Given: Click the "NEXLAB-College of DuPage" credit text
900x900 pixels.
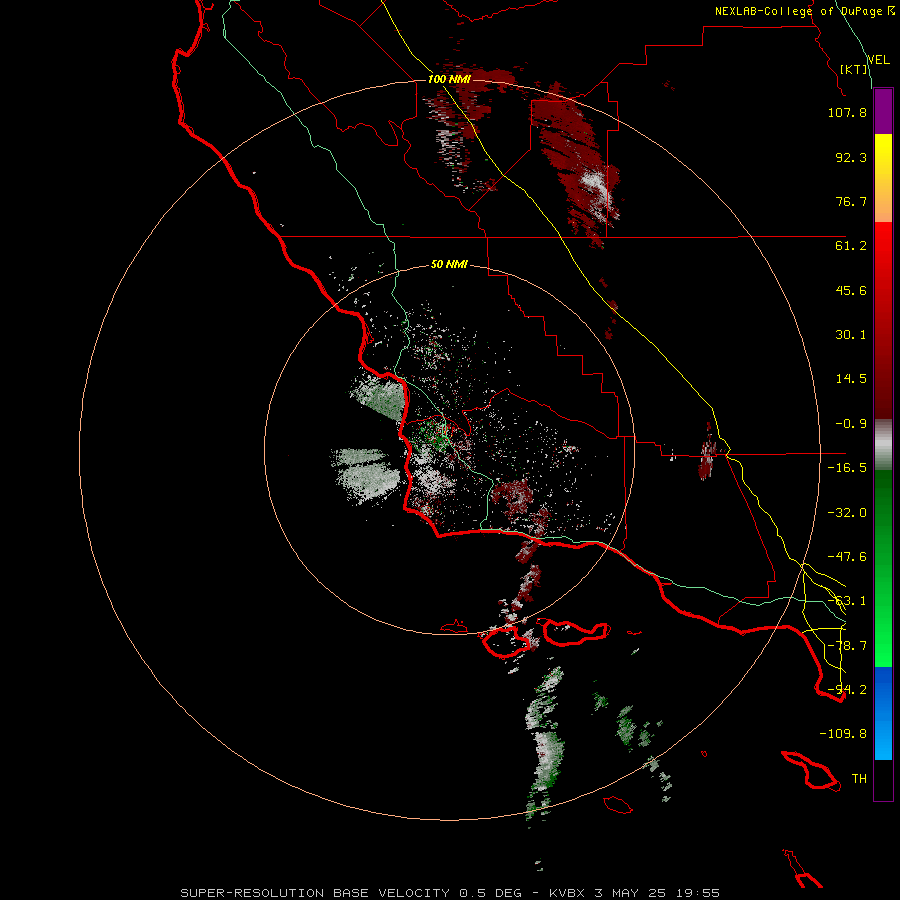Looking at the screenshot, I should pos(798,11).
